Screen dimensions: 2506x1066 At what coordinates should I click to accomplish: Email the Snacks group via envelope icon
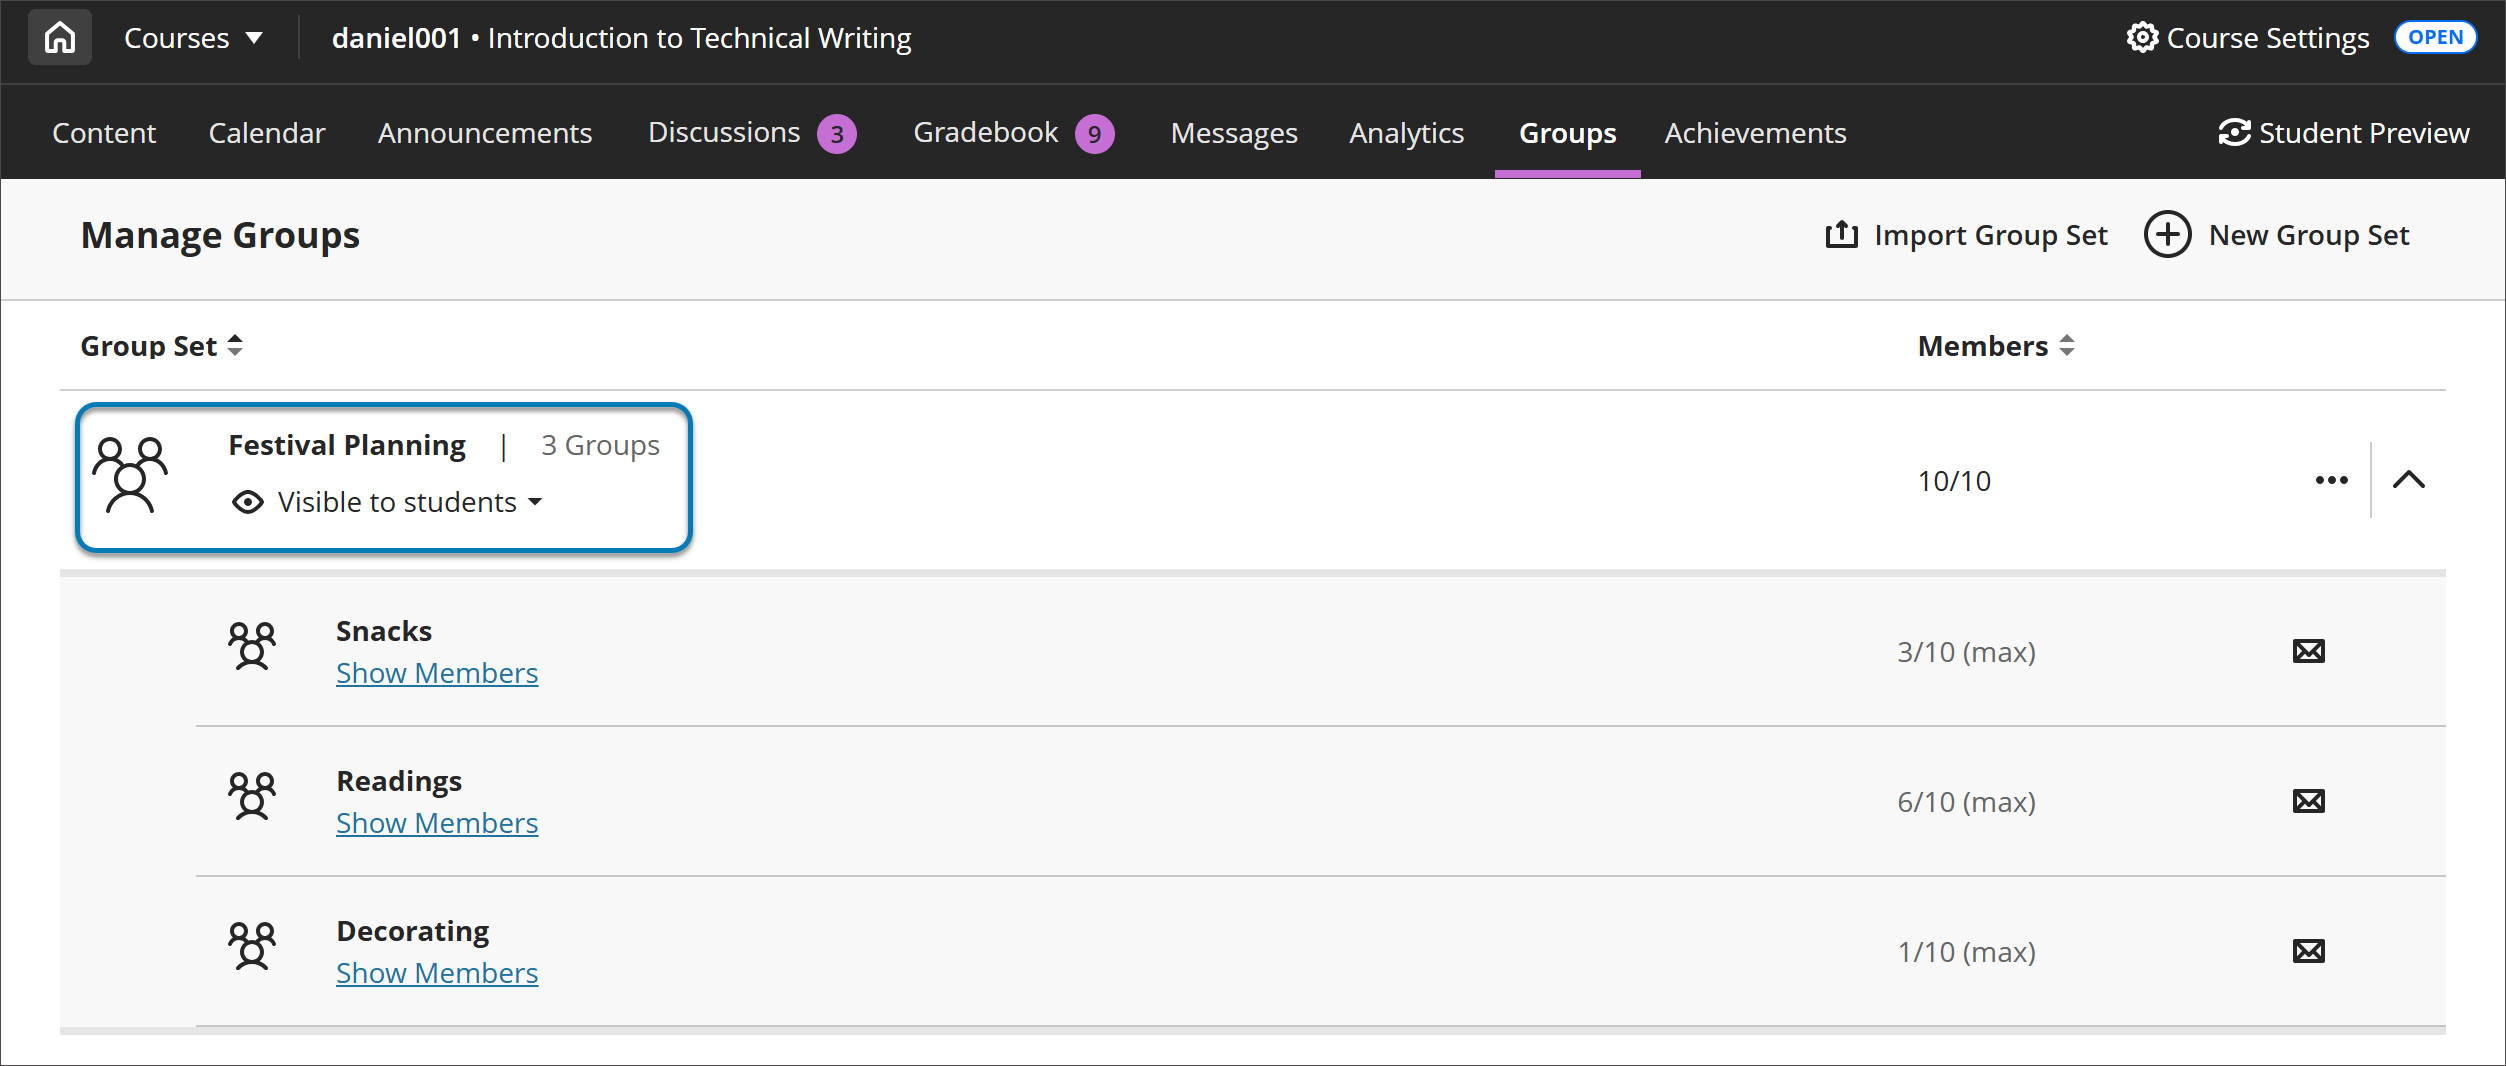[x=2308, y=651]
